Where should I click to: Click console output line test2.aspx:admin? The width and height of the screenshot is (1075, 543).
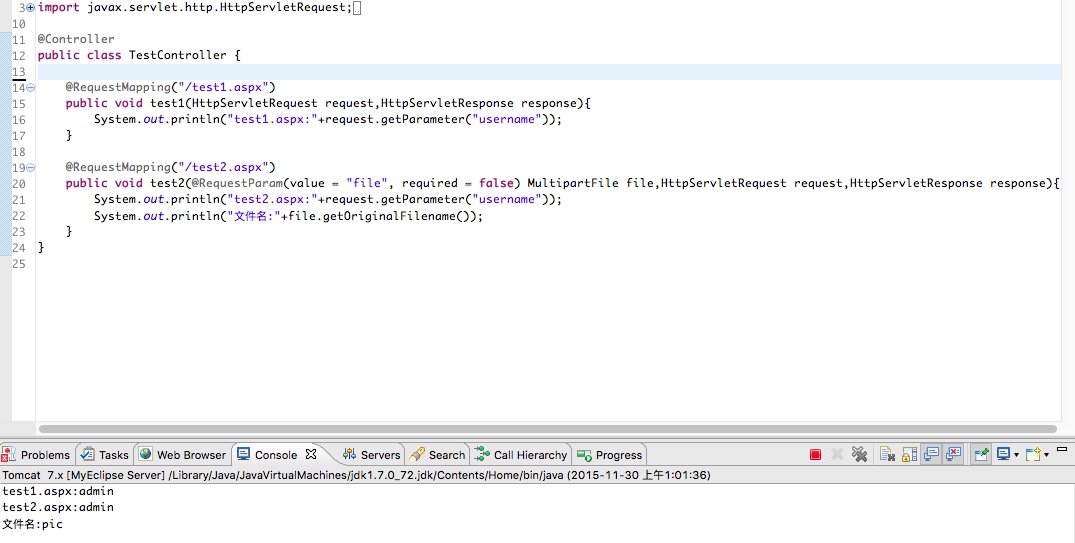58,507
